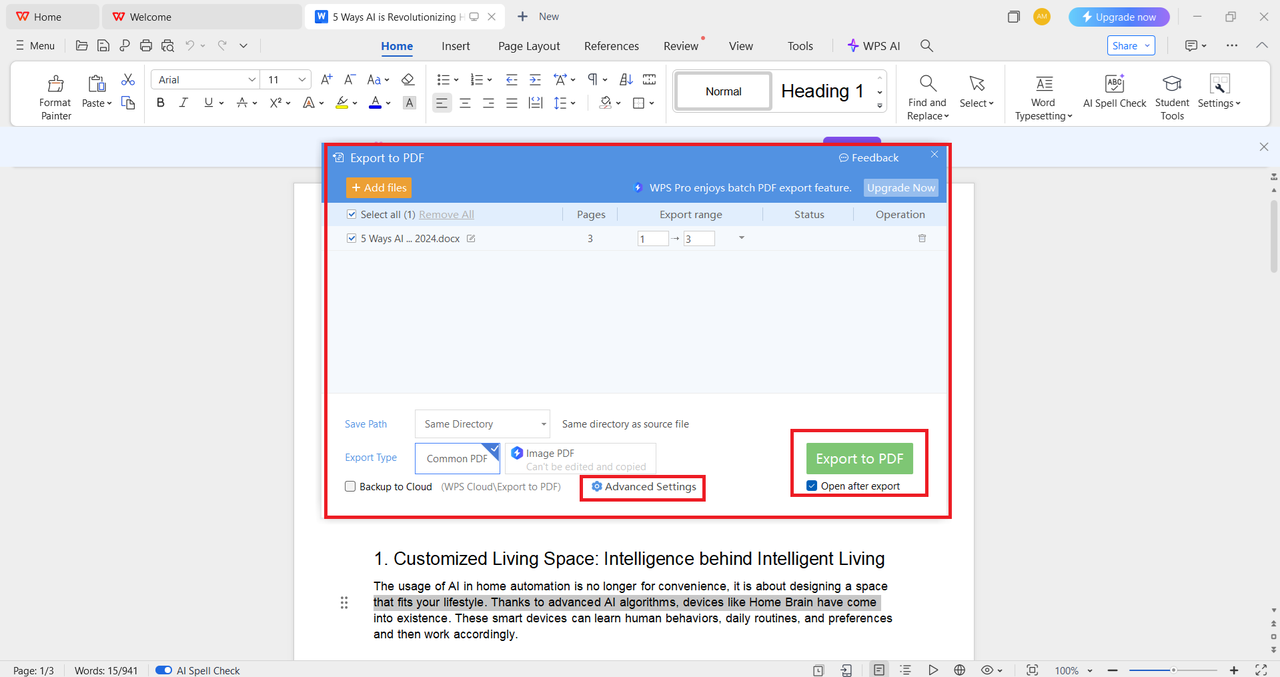1280x677 pixels.
Task: Click the Web Layout globe icon
Action: tap(960, 670)
